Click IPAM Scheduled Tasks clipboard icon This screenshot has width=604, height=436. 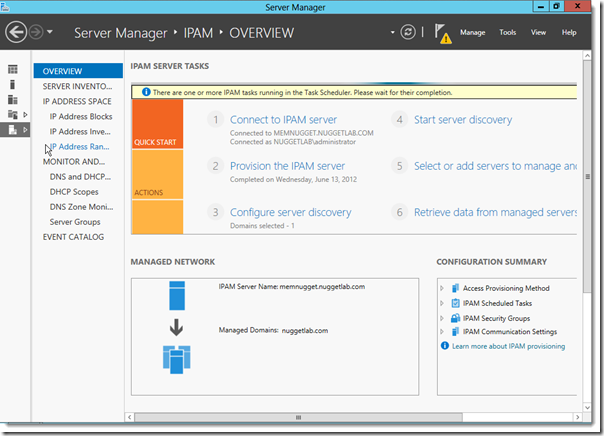pos(455,303)
